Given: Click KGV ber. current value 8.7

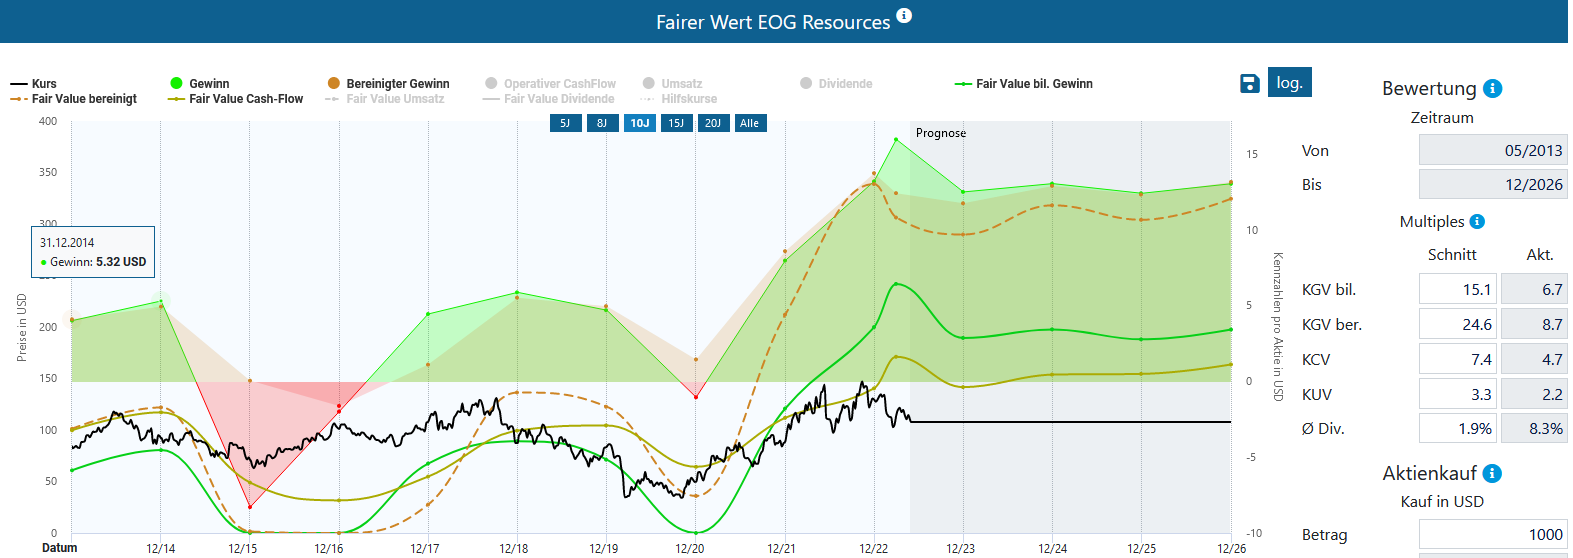Looking at the screenshot, I should [x=1534, y=324].
